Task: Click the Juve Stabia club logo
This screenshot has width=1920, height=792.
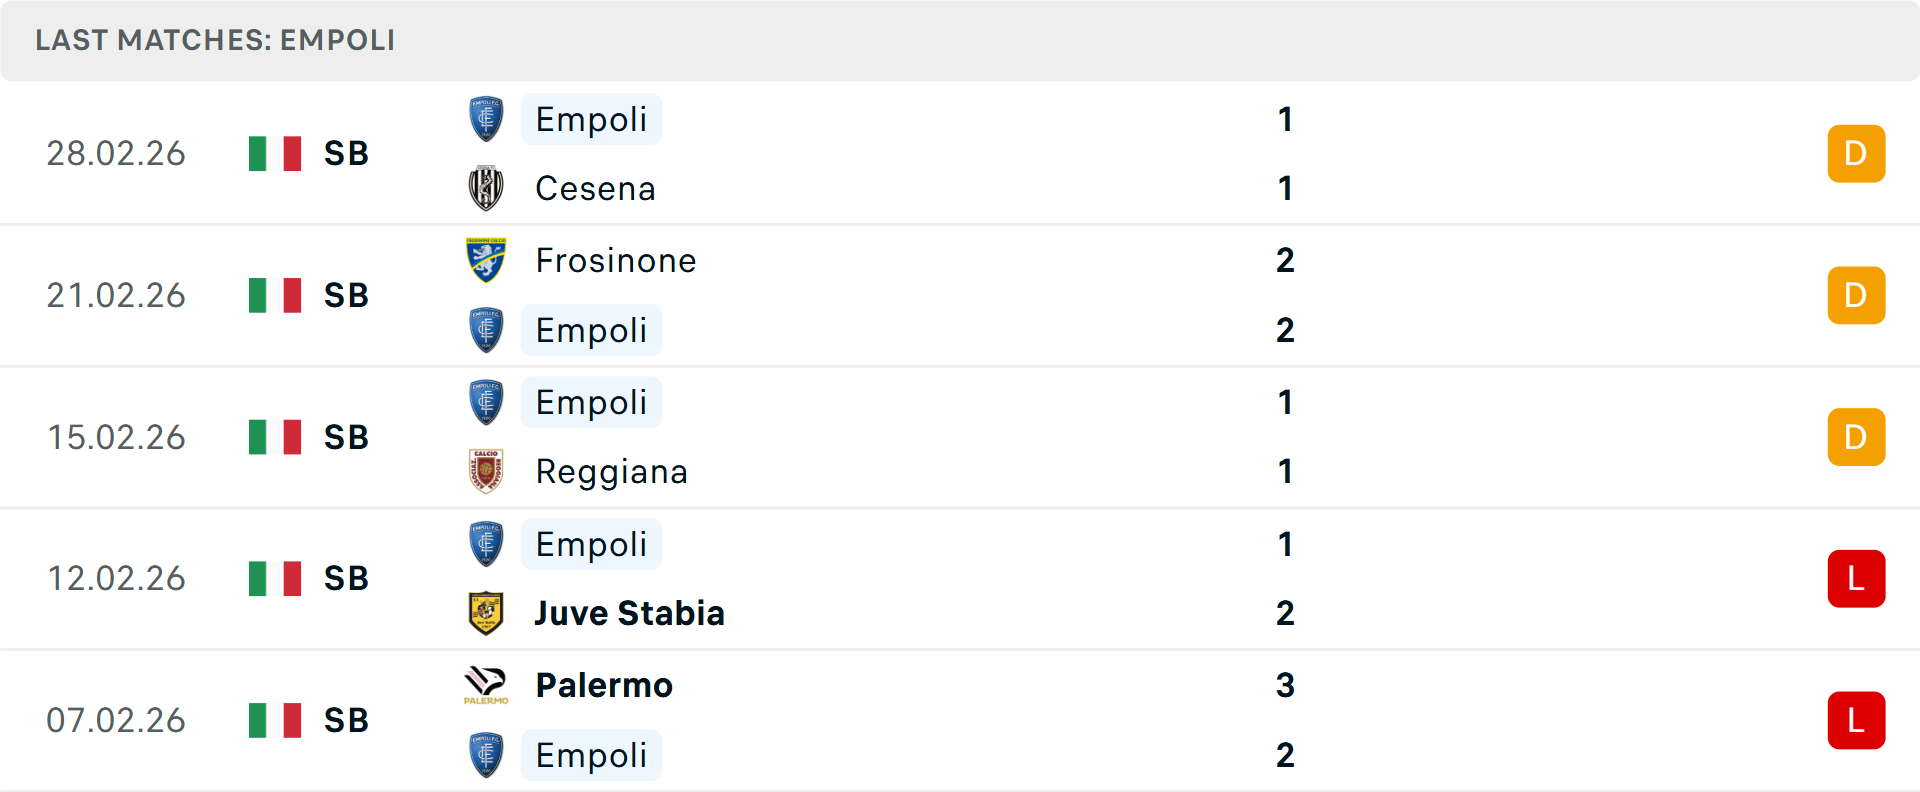Action: 486,613
